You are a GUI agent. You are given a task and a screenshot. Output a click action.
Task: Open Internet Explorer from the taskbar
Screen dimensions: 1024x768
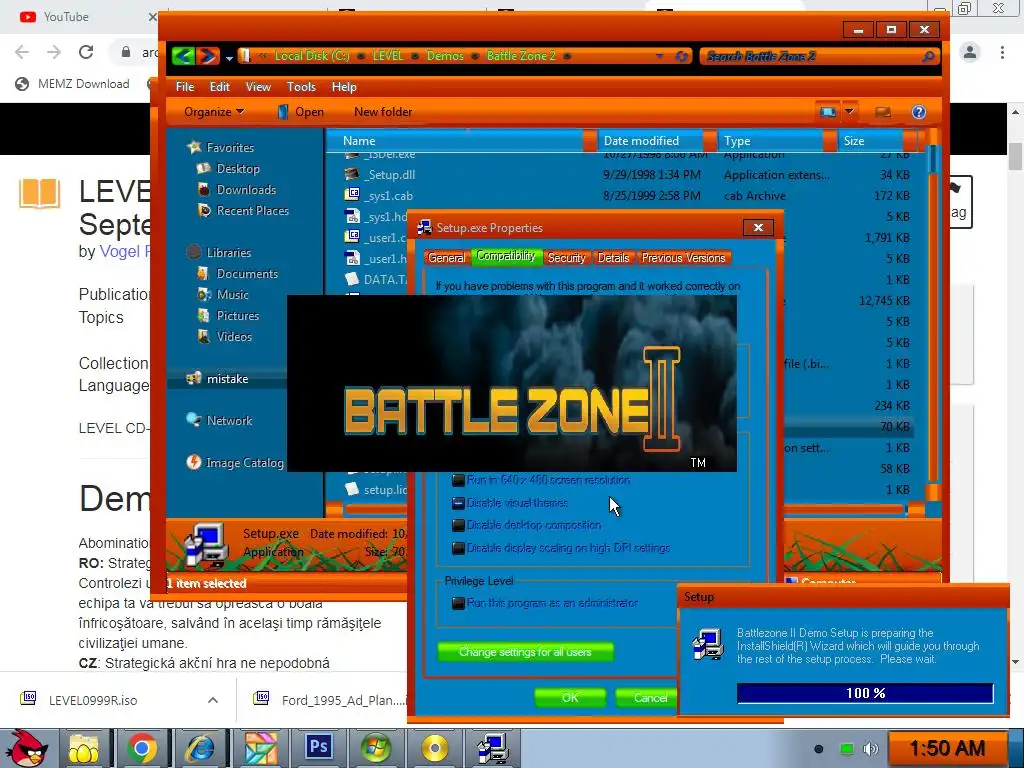[199, 748]
